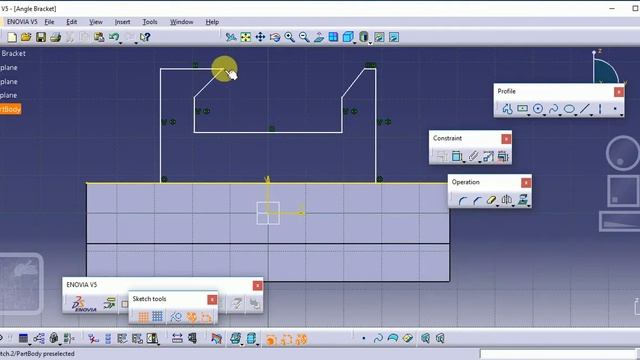640x360 pixels.
Task: Click the Constraint tool in Constraint toolbar
Action: click(x=457, y=156)
